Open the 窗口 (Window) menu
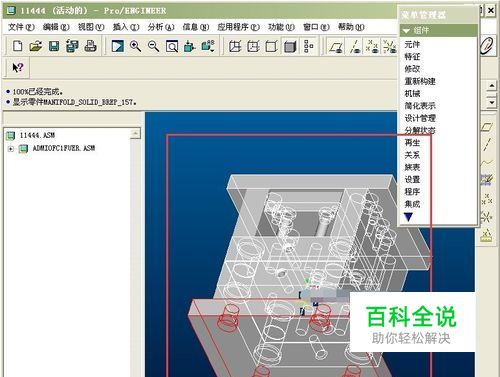The image size is (500, 377). [316, 27]
